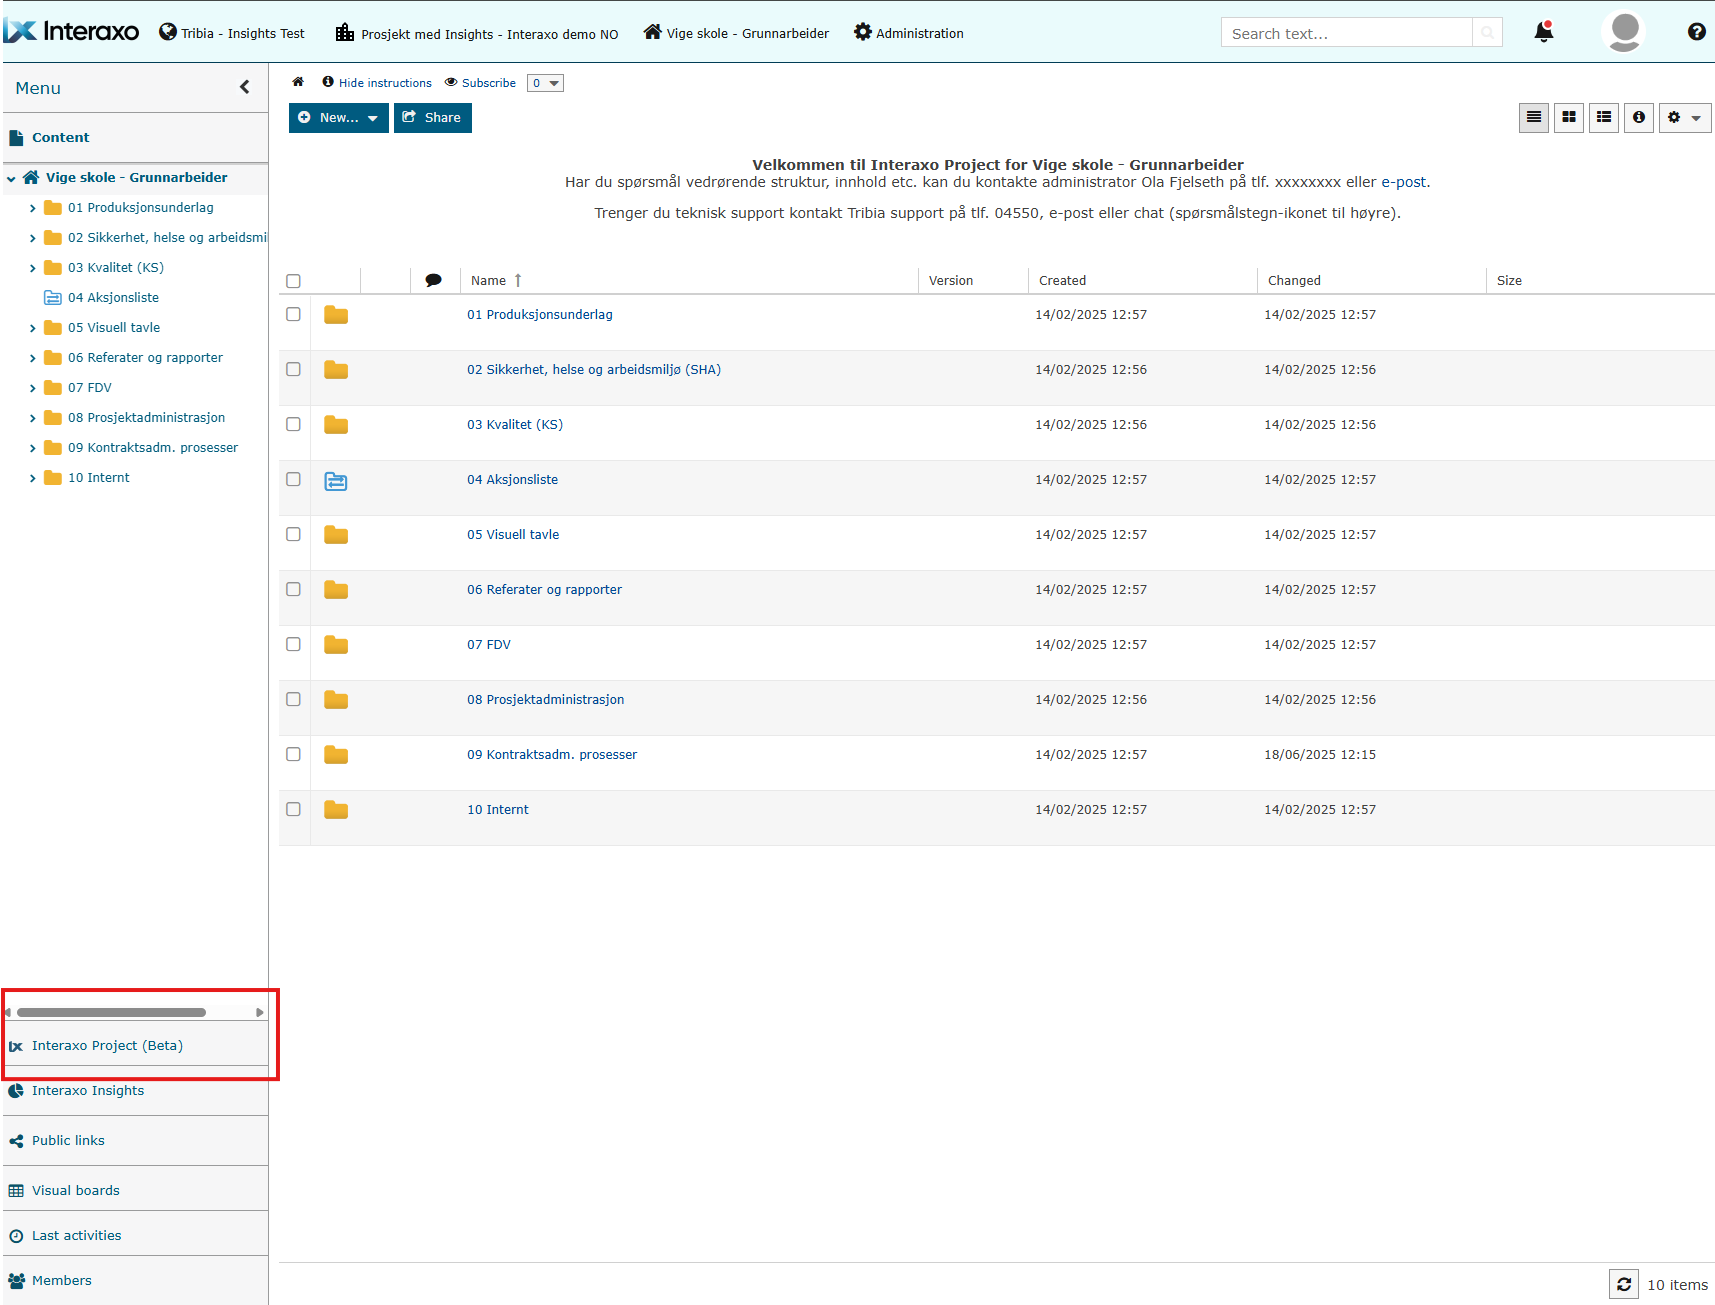The image size is (1715, 1305).
Task: Open Administration in top navigation
Action: [x=908, y=33]
